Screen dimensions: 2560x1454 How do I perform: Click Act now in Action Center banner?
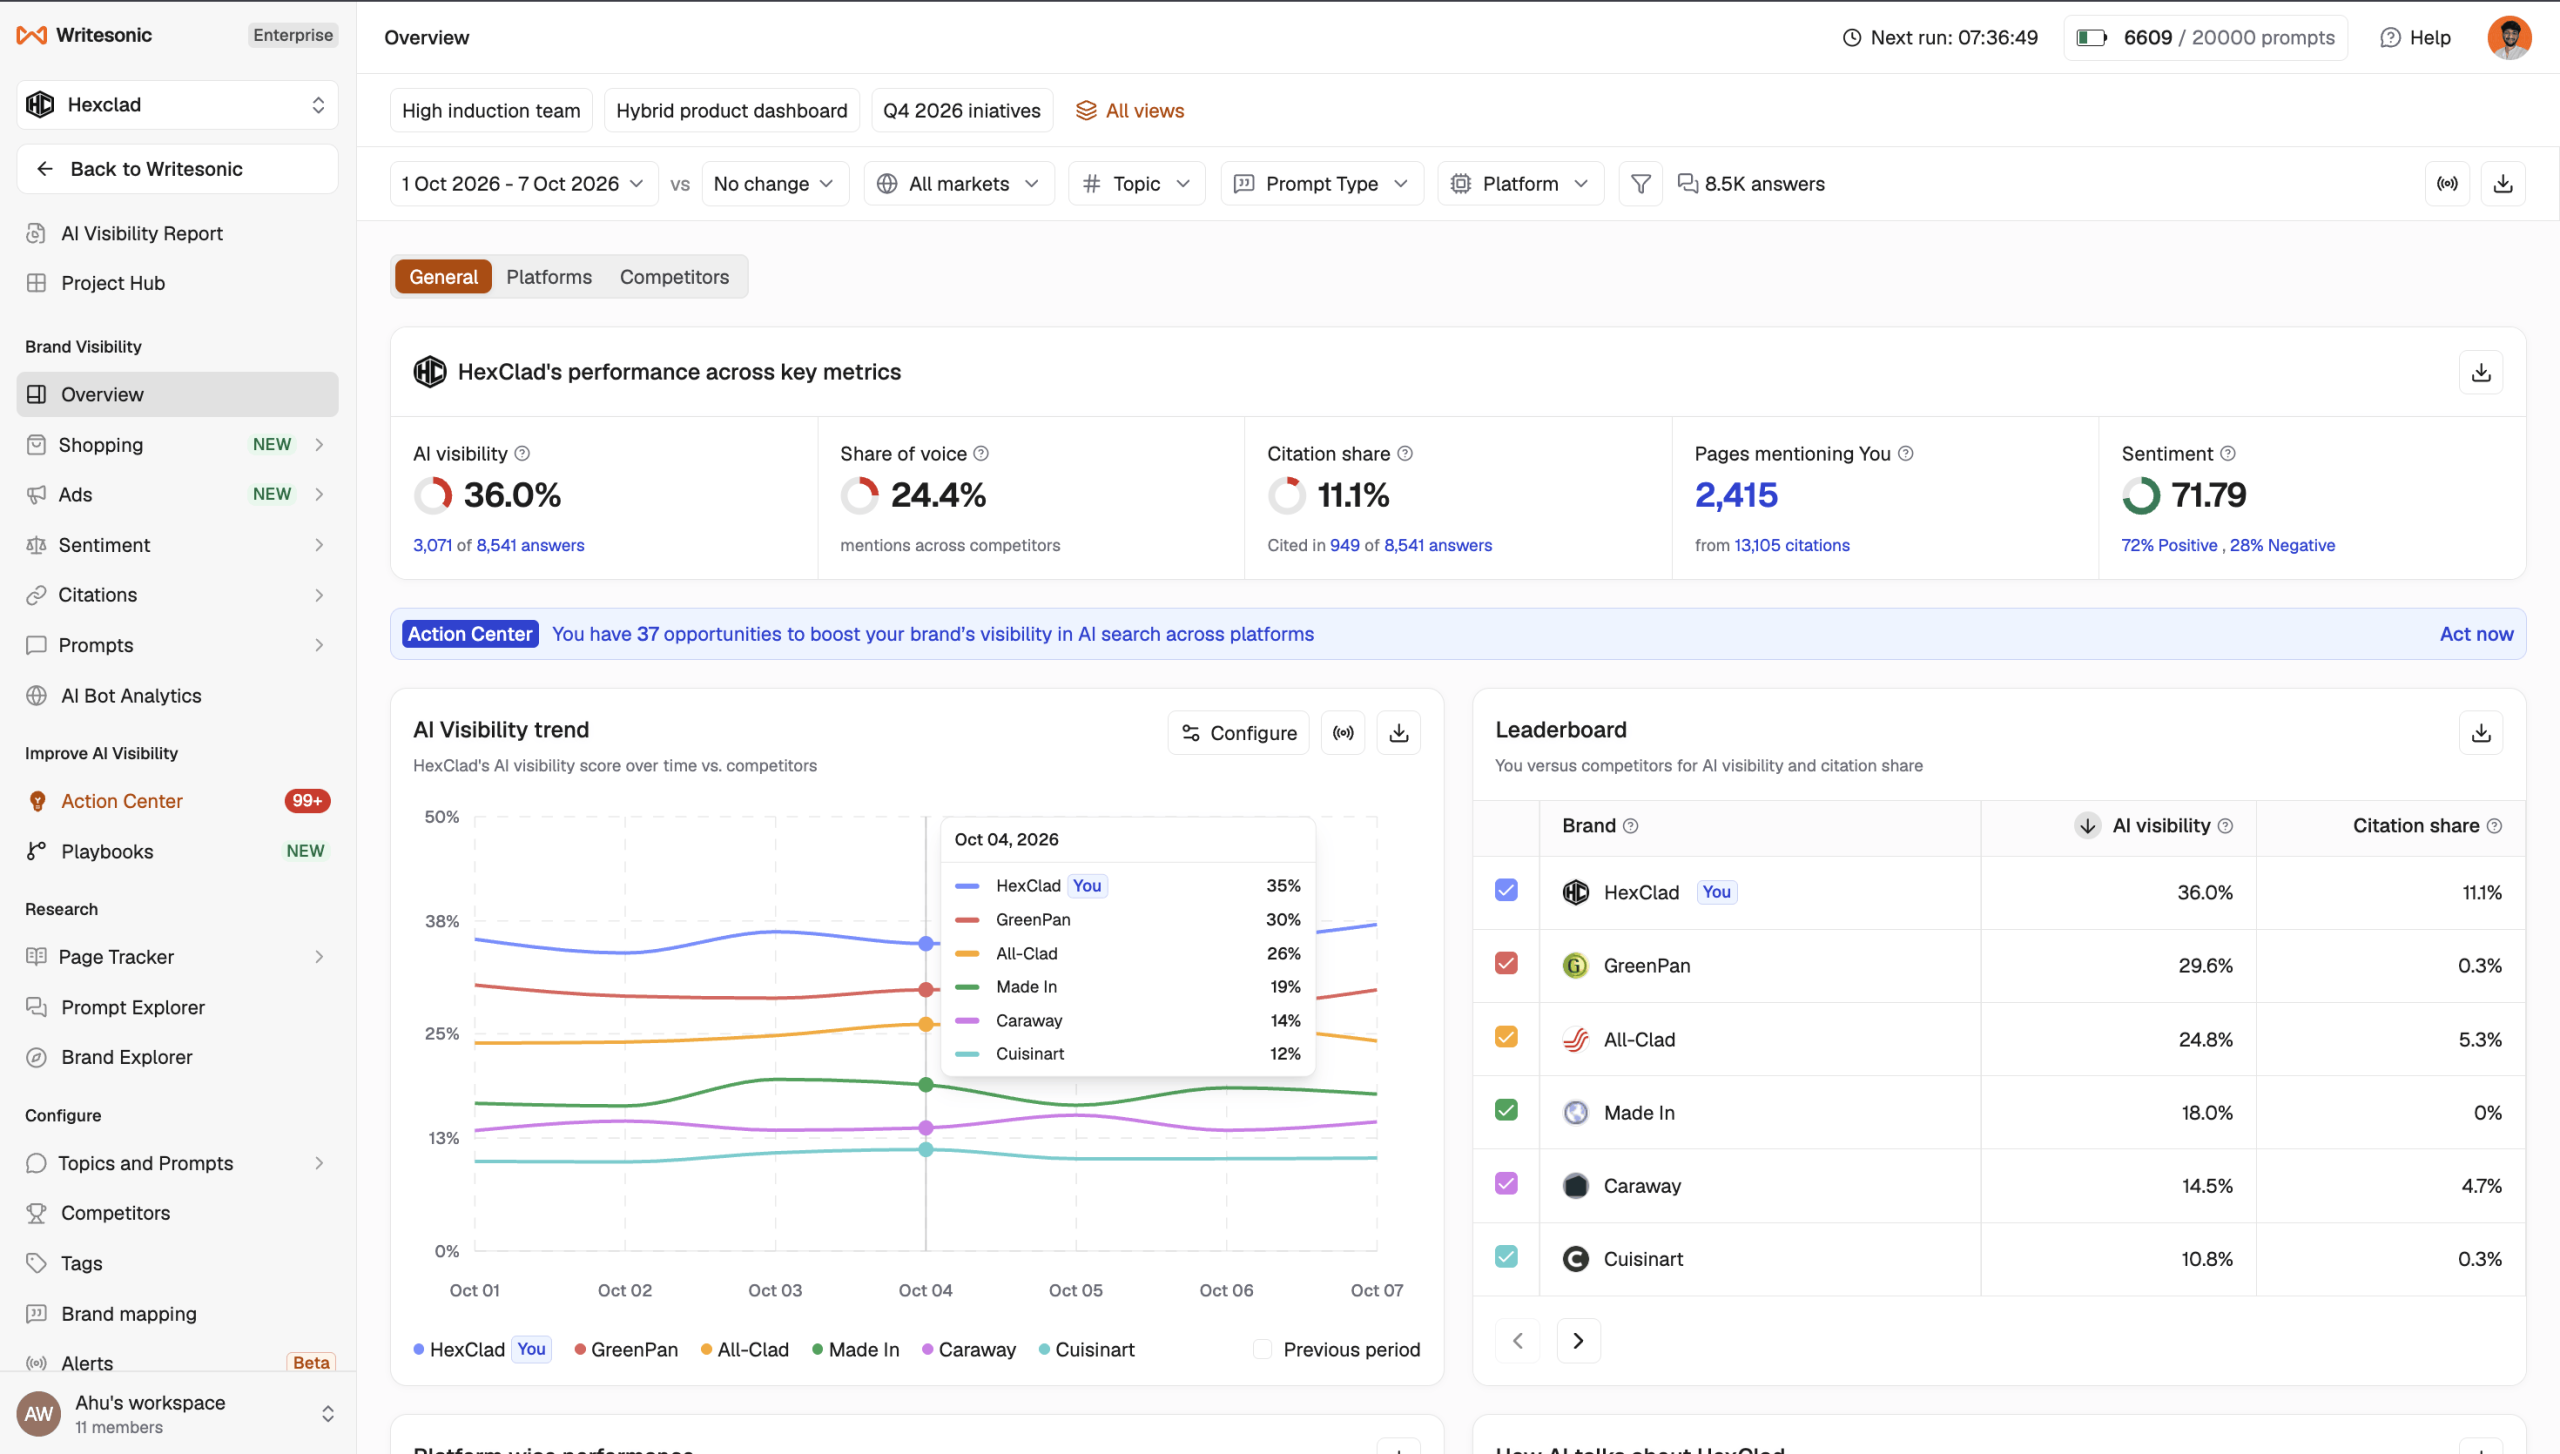click(x=2476, y=634)
